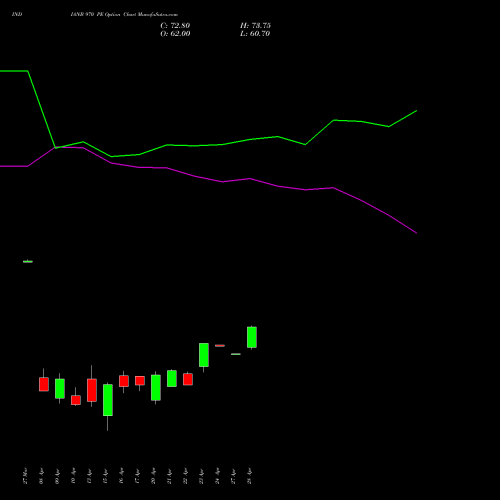
Task: Select the tall green candle above 23 Apr
Action: [204, 355]
